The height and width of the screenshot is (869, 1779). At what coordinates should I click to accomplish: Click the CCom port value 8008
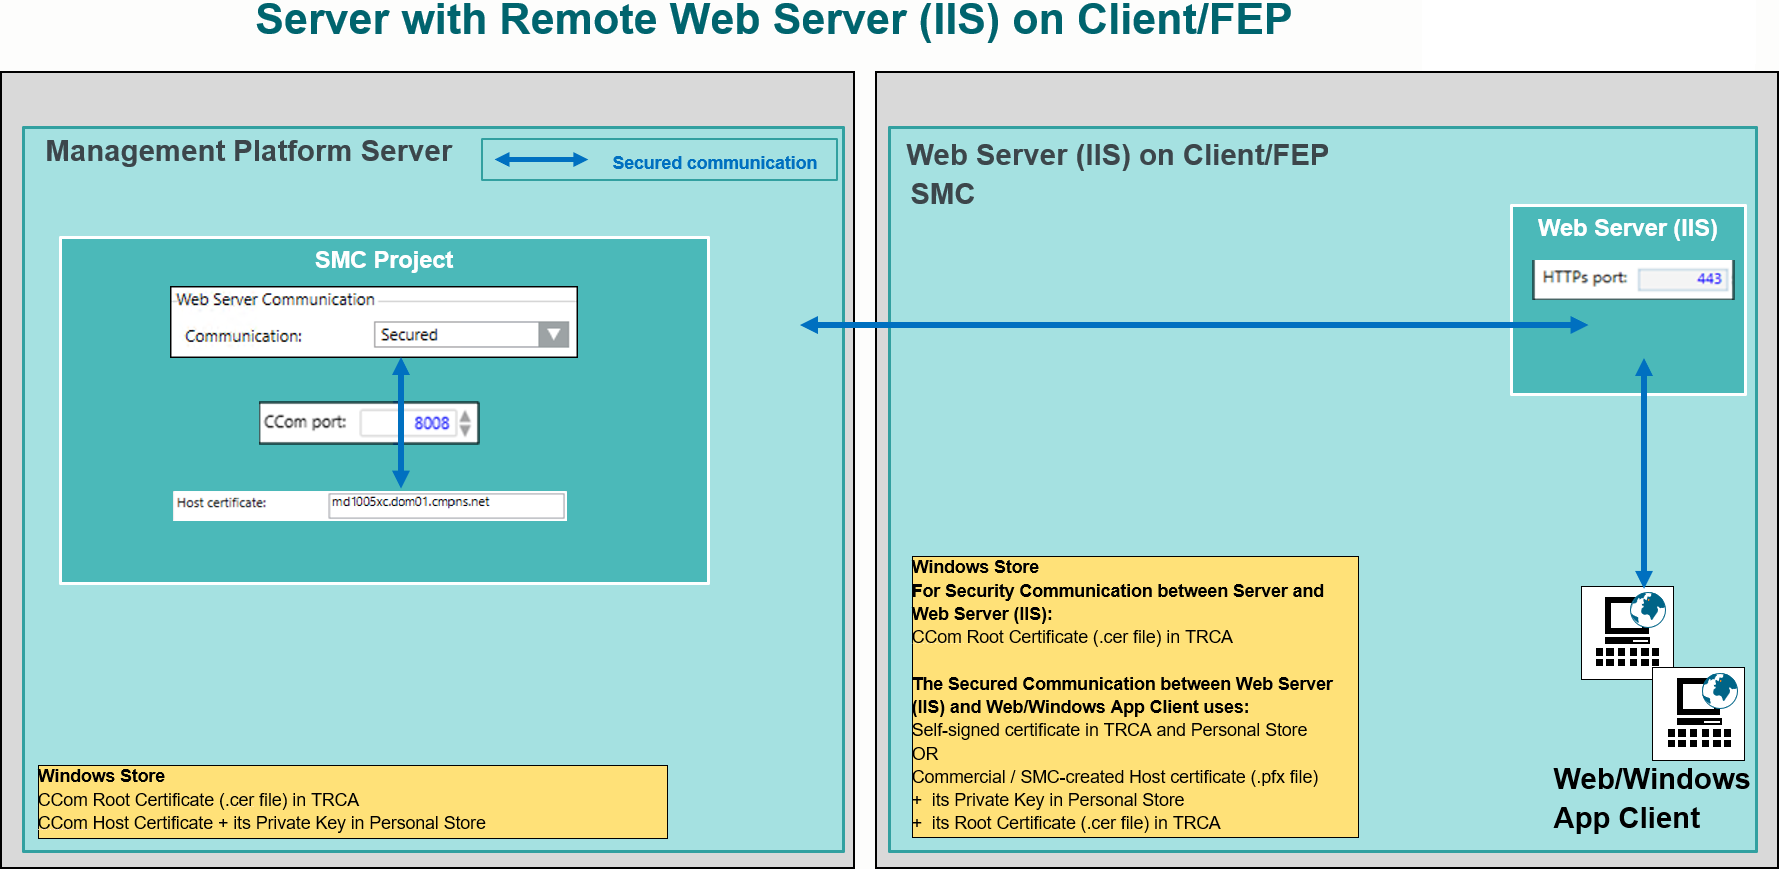tap(430, 423)
